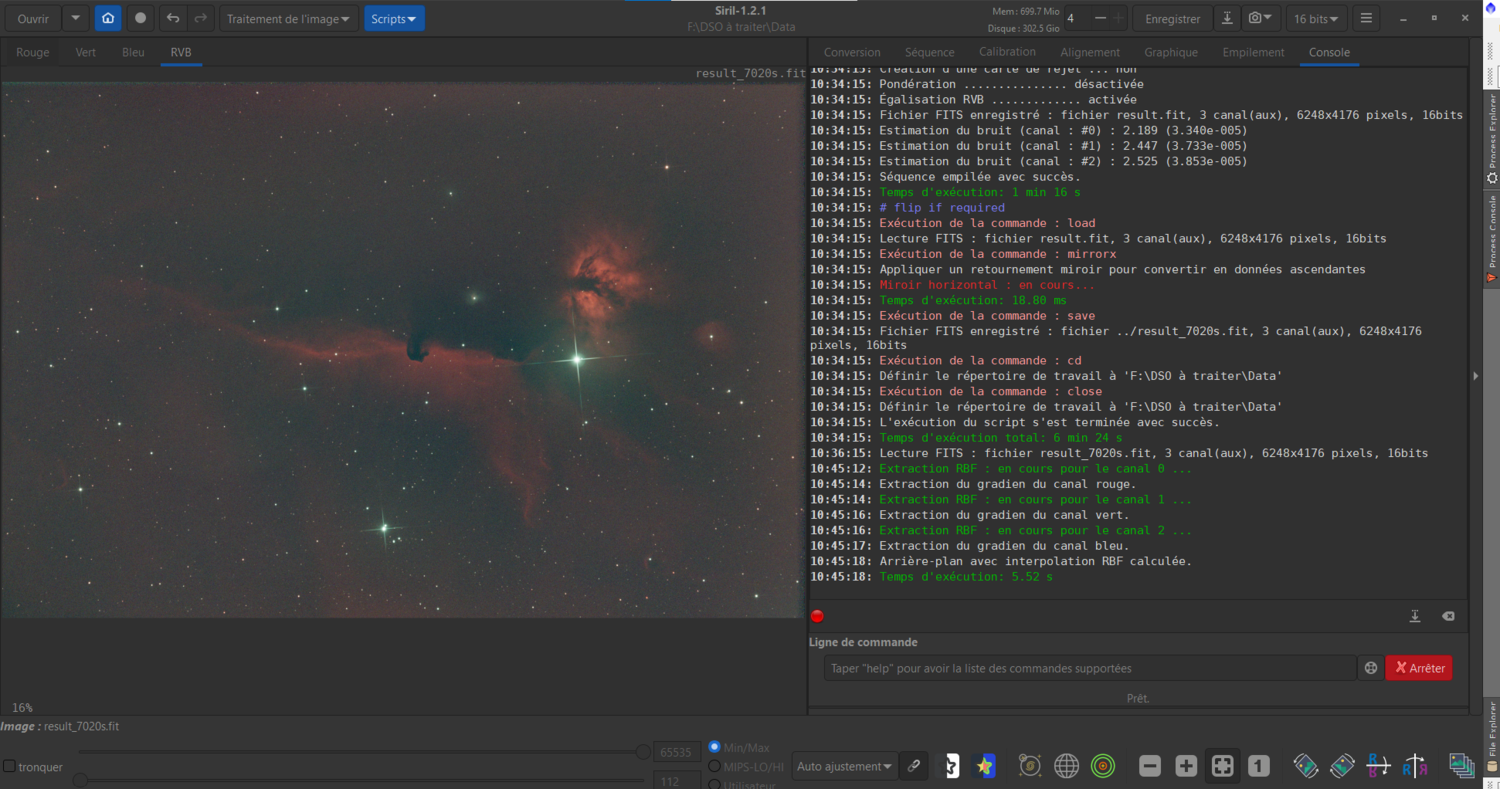The image size is (1500, 789).
Task: Rotate image counterclockwise icon
Action: tap(1306, 766)
